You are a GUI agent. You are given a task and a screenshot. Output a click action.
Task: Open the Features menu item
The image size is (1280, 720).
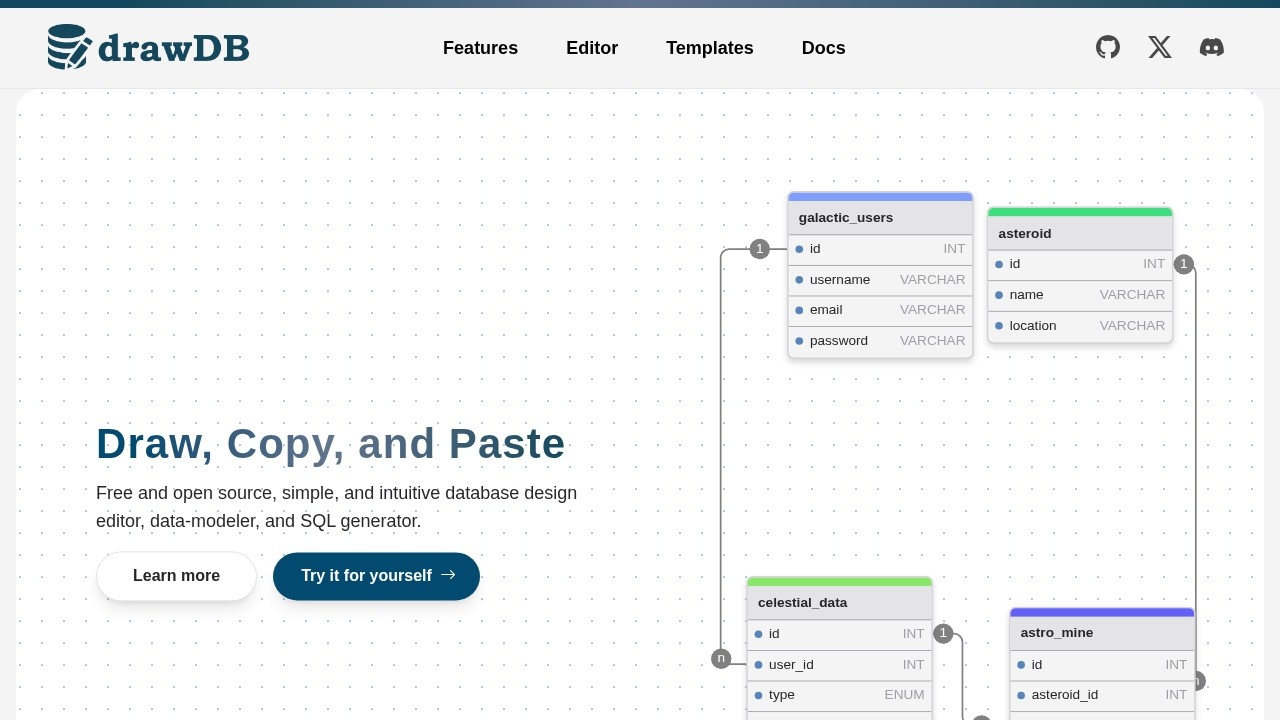480,48
